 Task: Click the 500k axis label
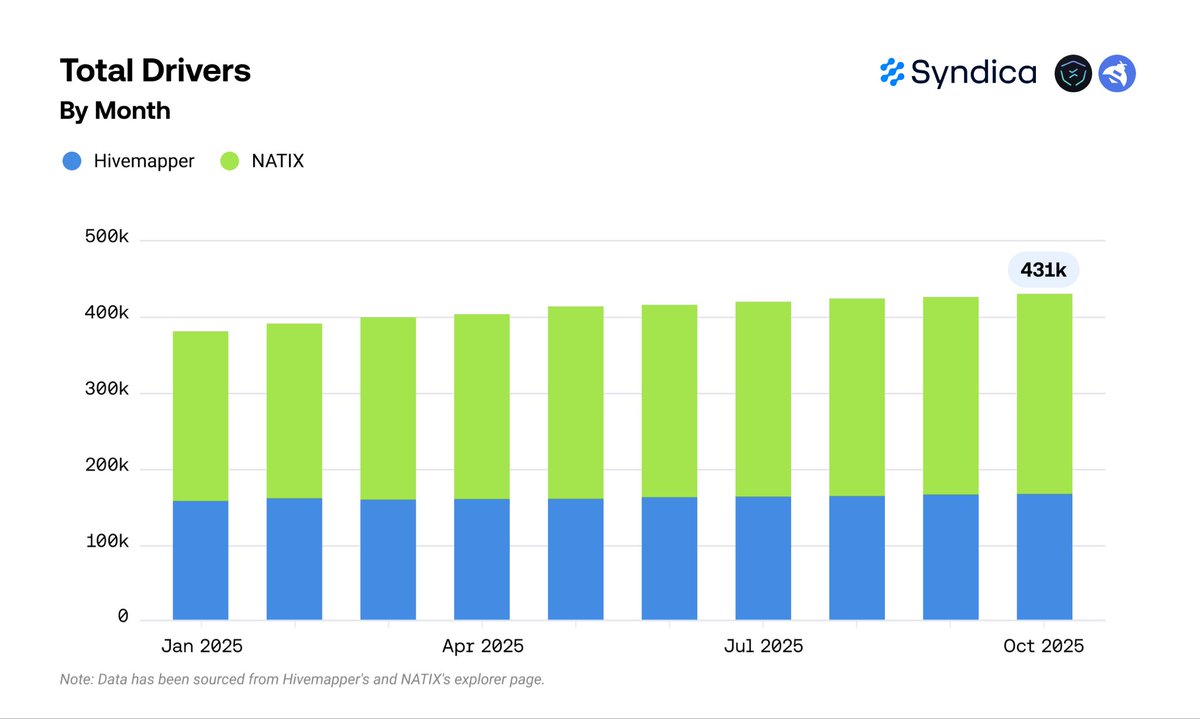(x=105, y=238)
